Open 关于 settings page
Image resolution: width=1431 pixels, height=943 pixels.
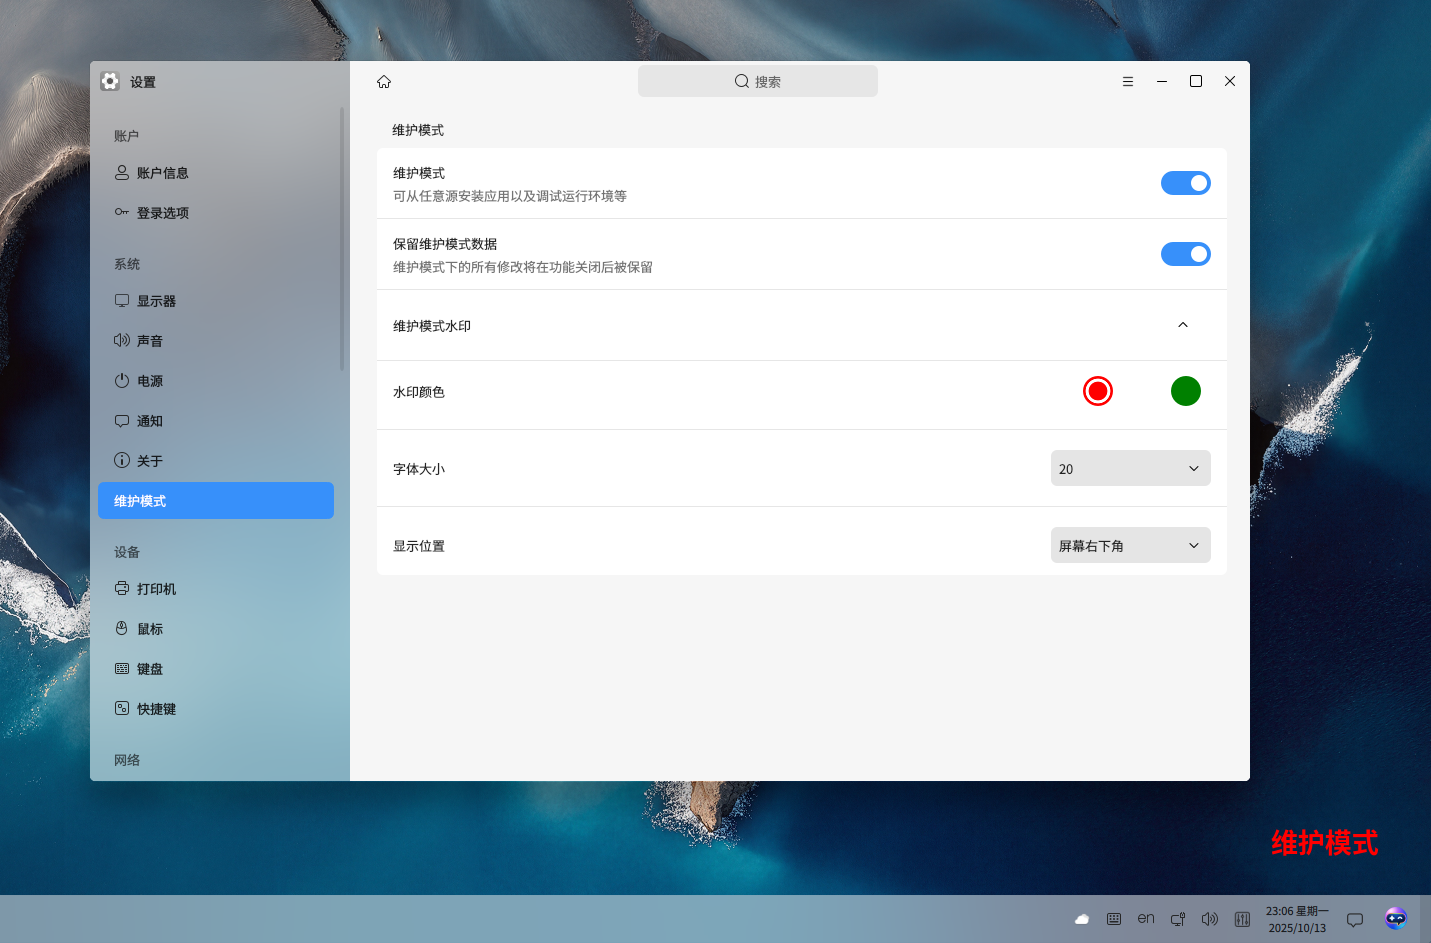point(216,461)
